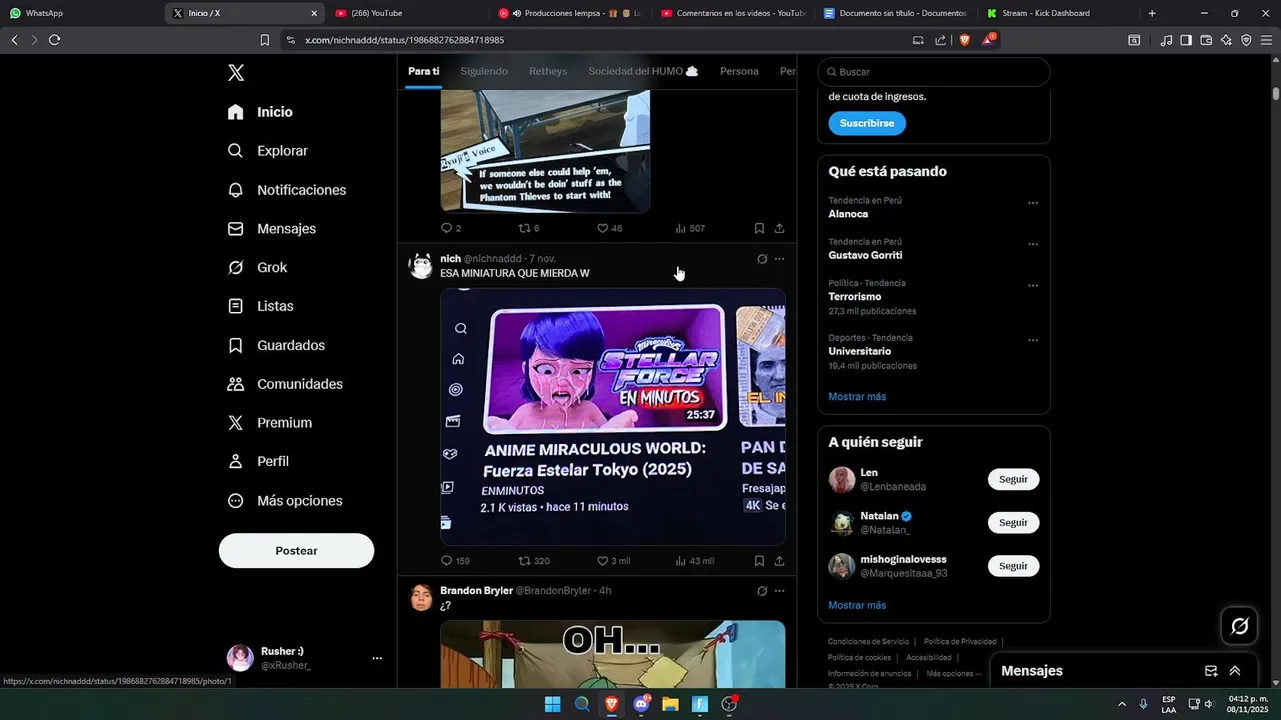Open options for Gustavo Gorriti trend
Screen dimensions: 1281x720
(1033, 244)
